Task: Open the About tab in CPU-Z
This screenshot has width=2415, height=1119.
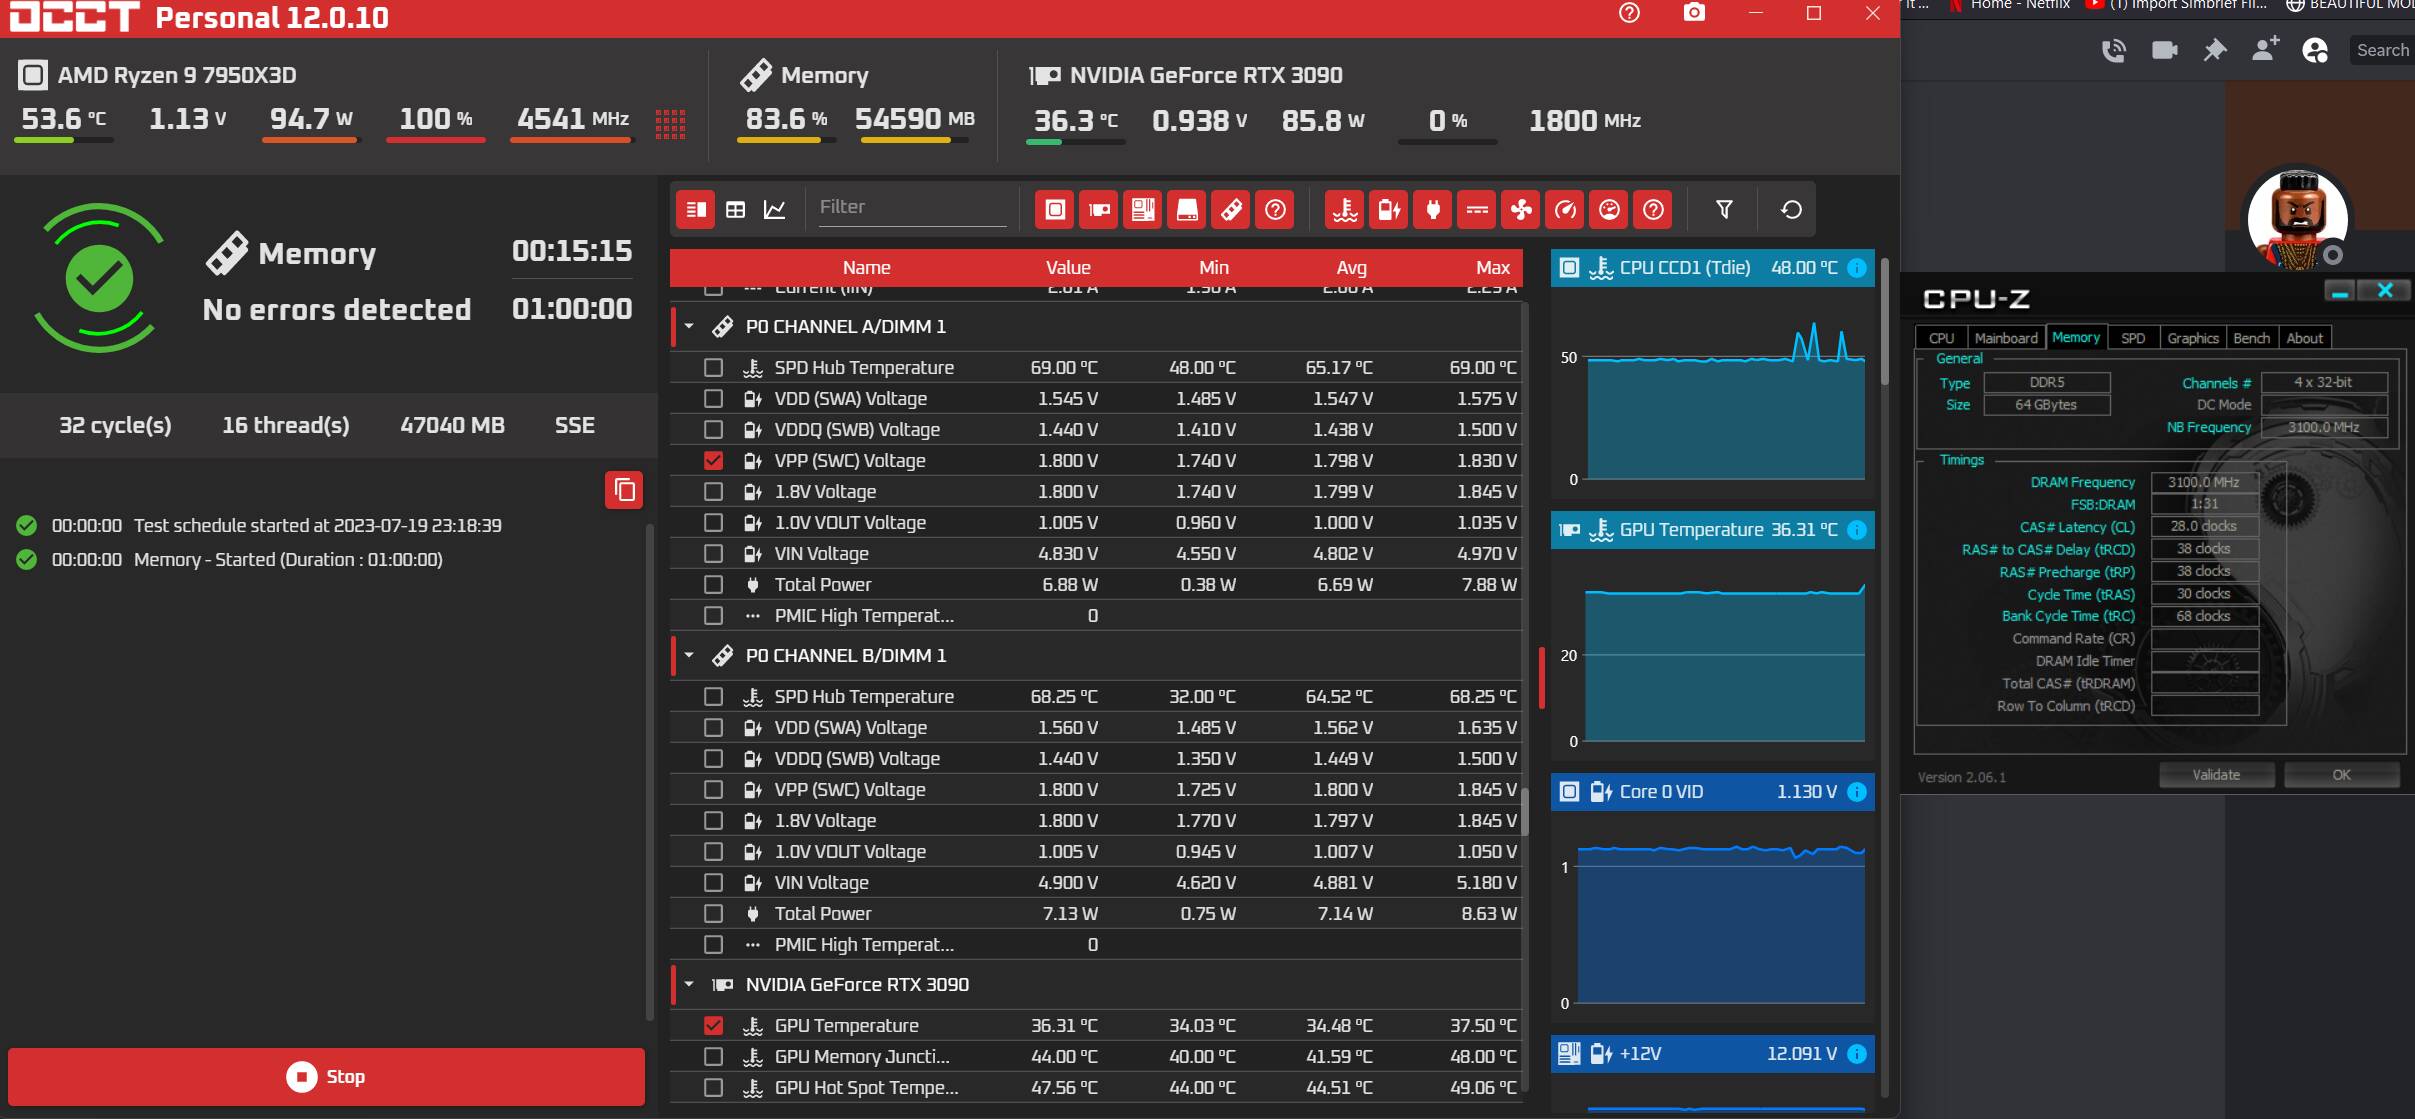Action: click(x=2305, y=338)
